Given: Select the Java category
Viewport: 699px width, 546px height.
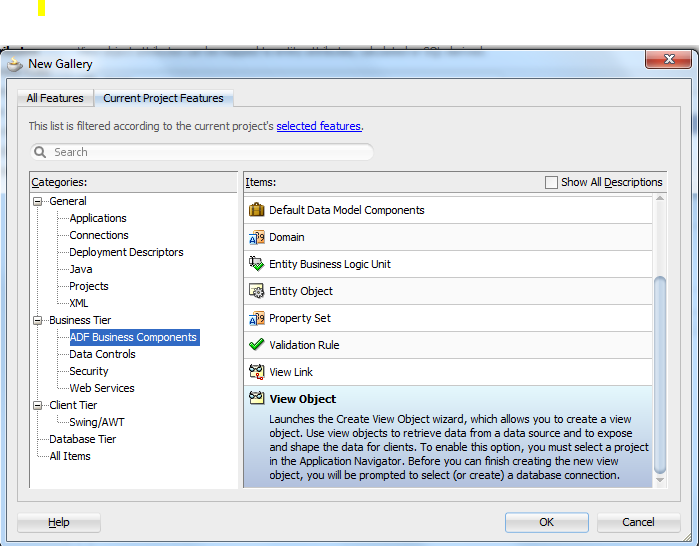Looking at the screenshot, I should (x=81, y=269).
